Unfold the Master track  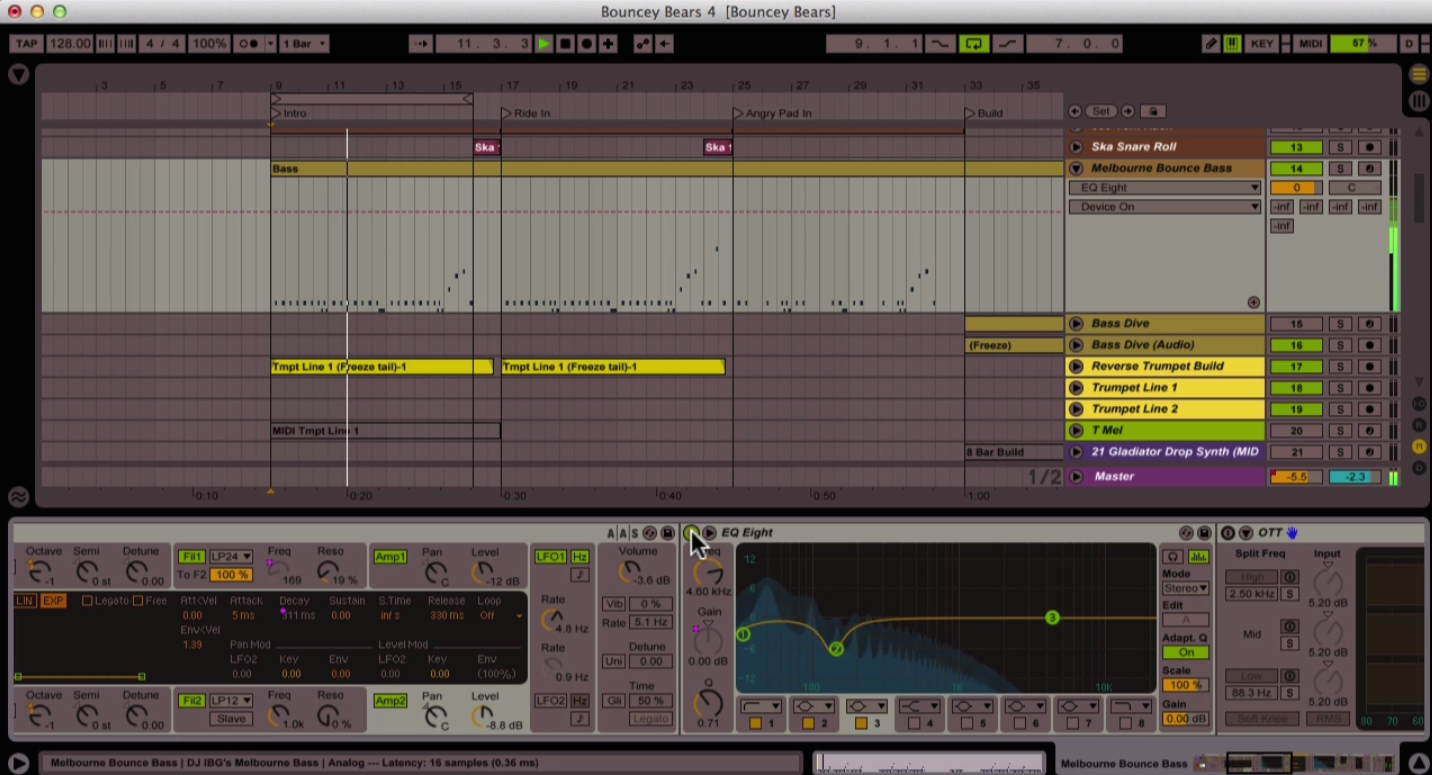click(1076, 476)
